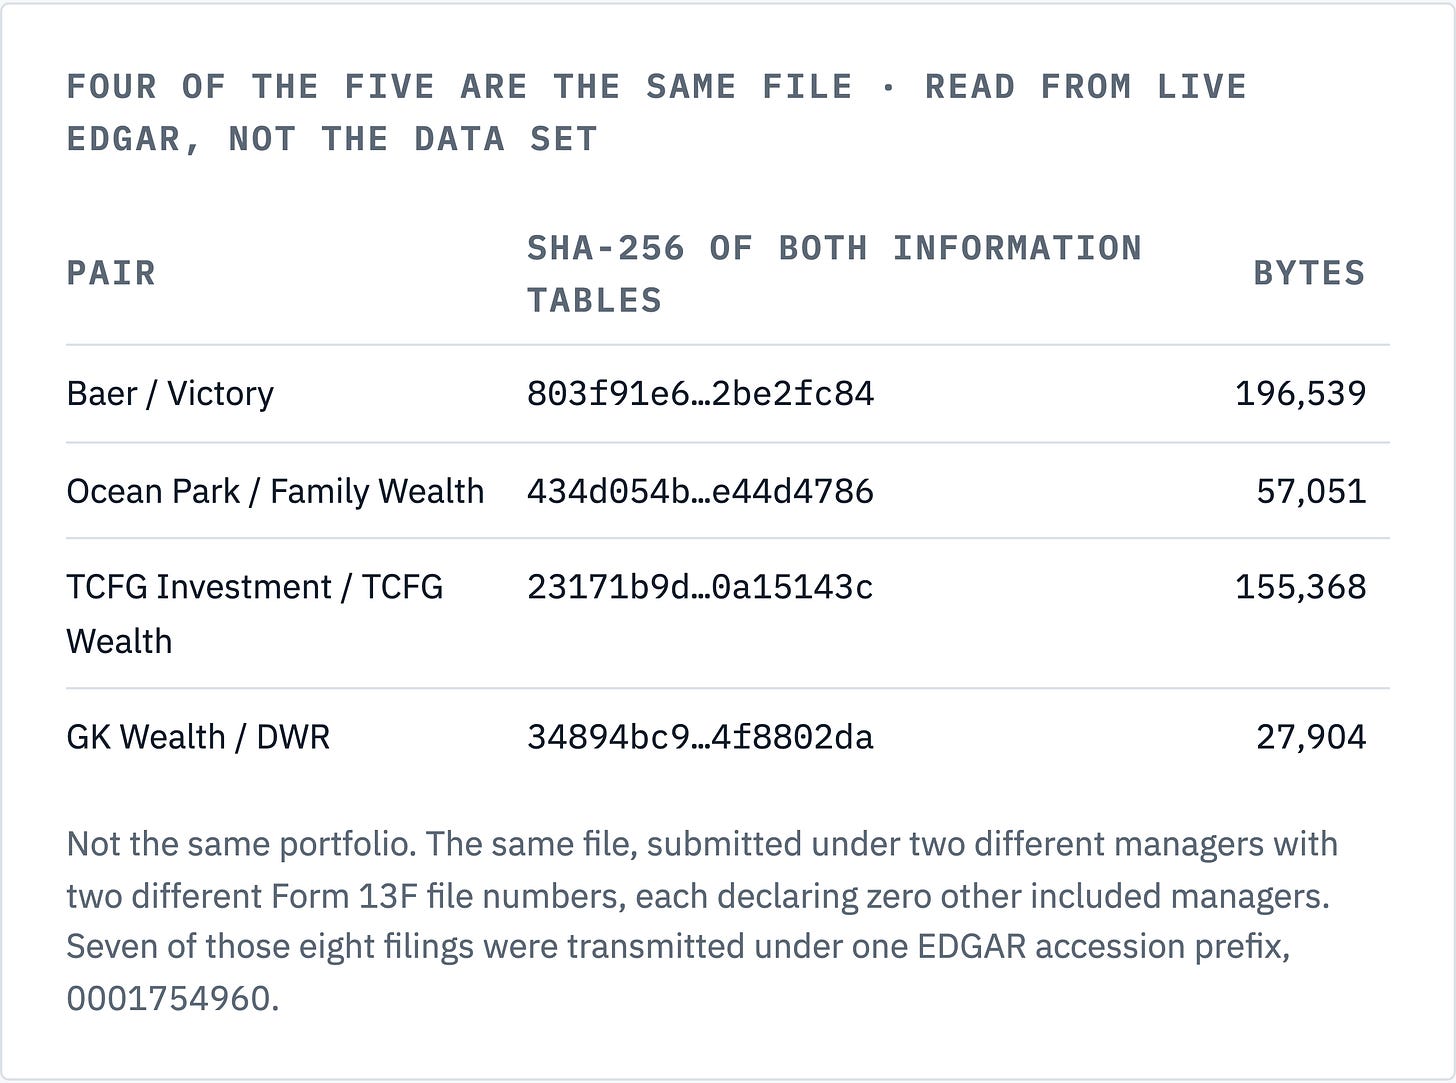Click the 27,904 bytes value
This screenshot has width=1456, height=1083.
[1311, 737]
